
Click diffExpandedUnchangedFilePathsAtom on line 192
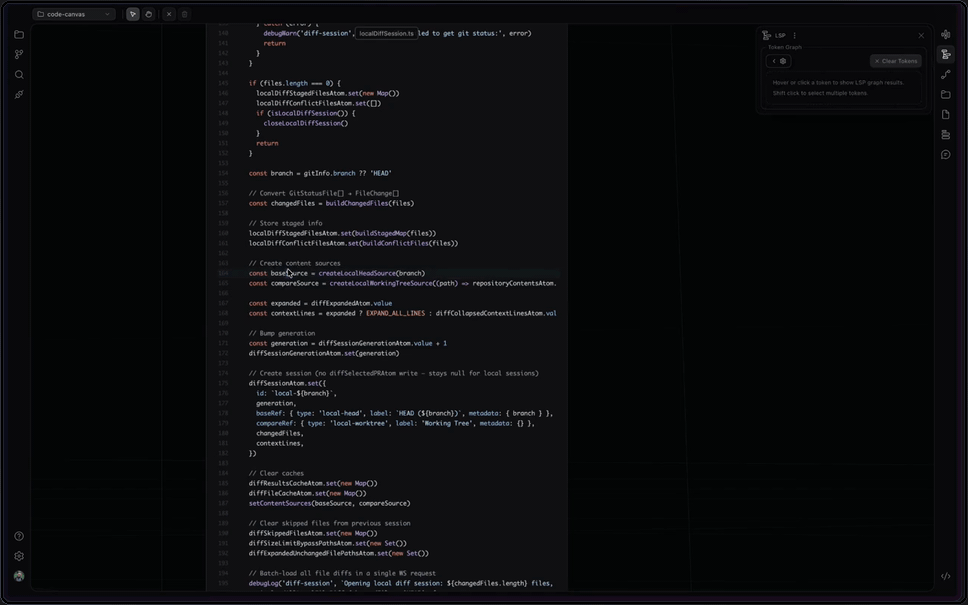311,553
